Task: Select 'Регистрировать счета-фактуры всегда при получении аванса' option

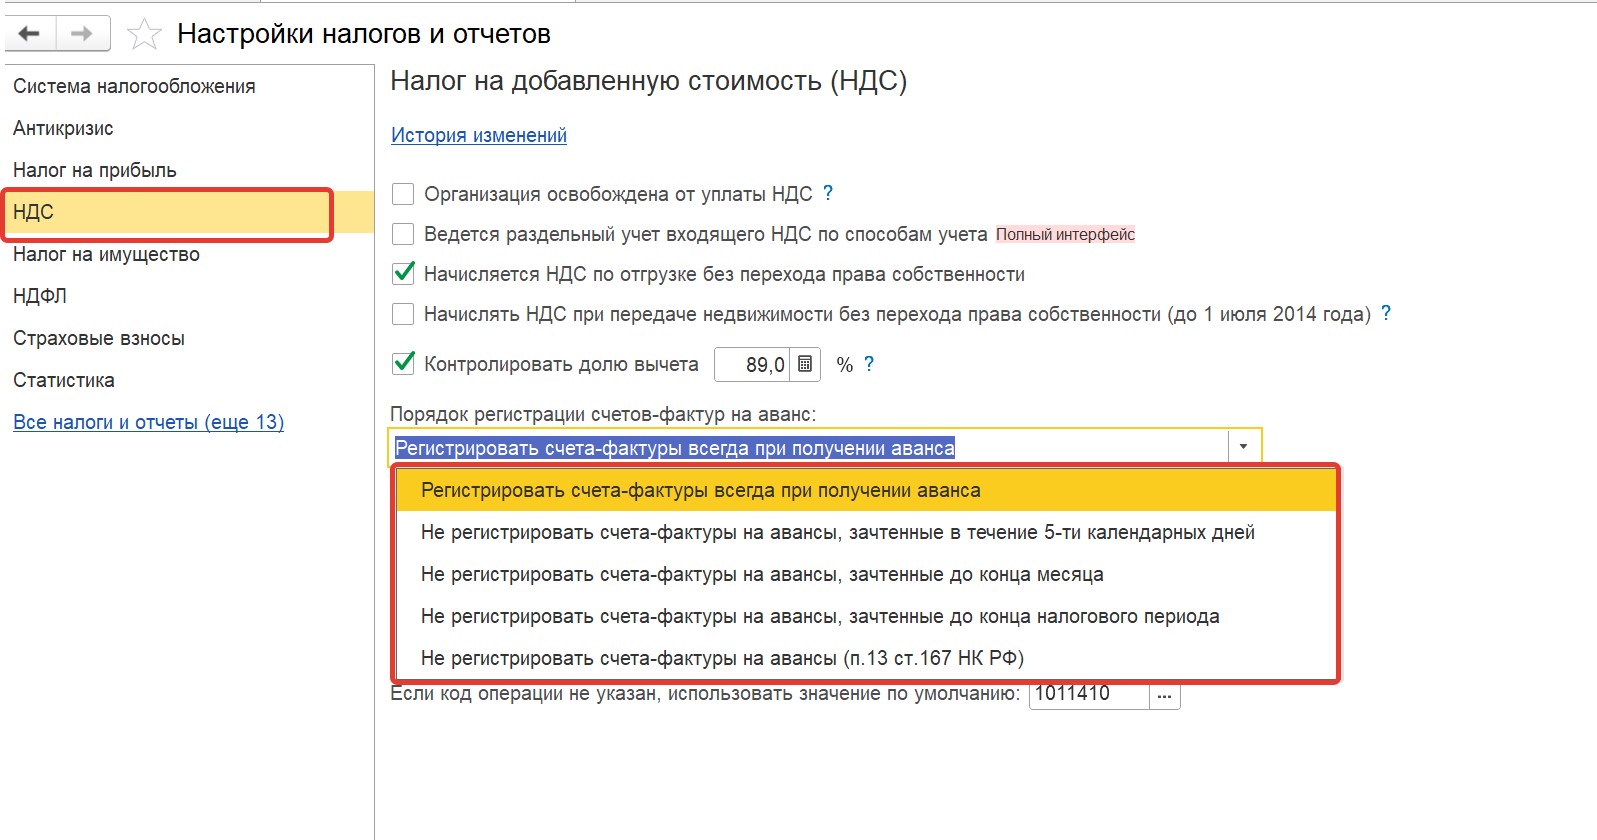Action: (x=866, y=490)
